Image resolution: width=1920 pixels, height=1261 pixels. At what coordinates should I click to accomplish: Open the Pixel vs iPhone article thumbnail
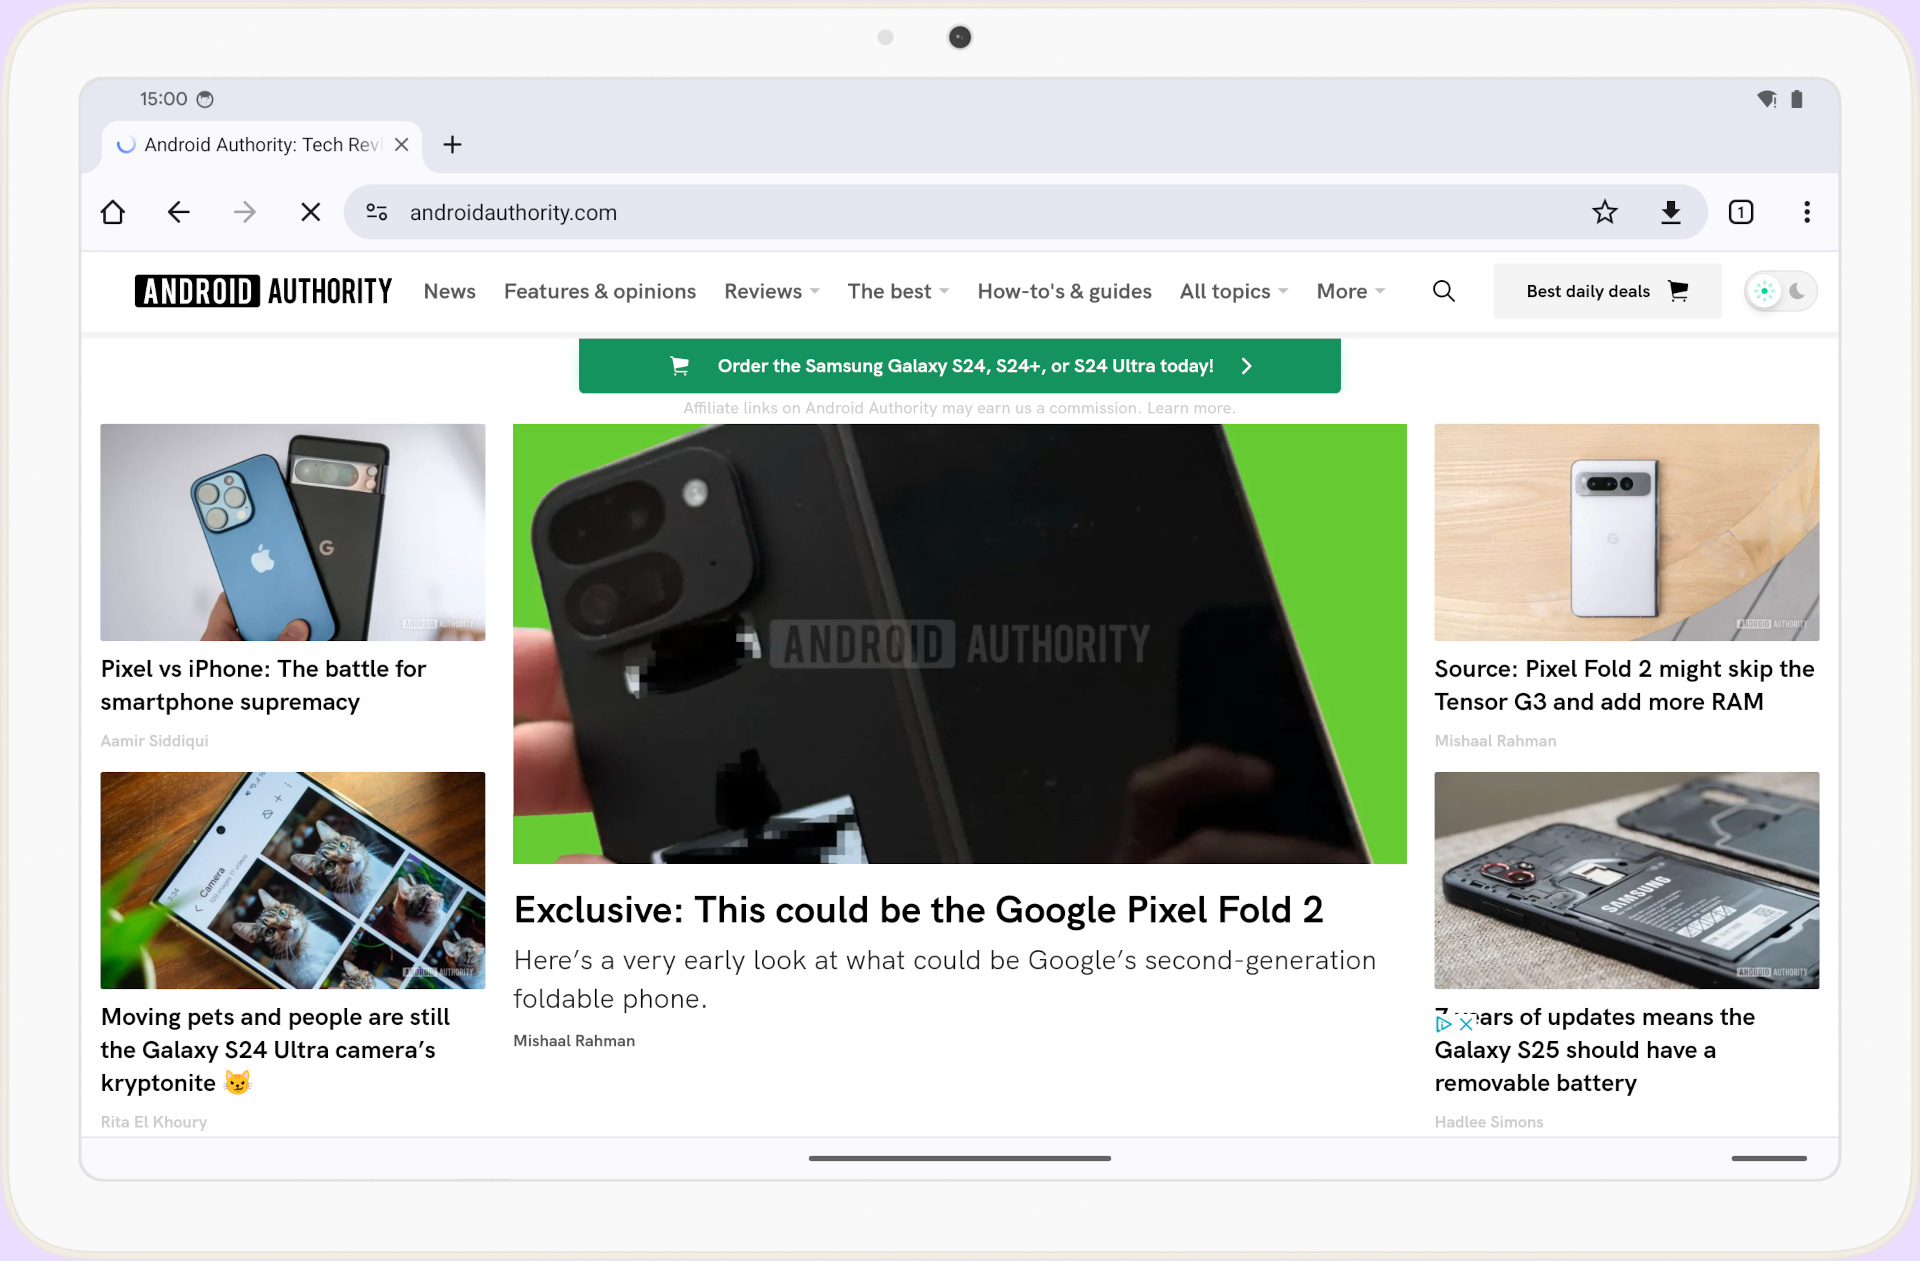coord(292,532)
